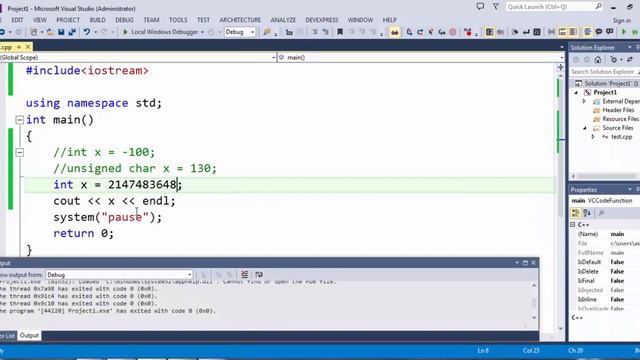This screenshot has width=640, height=360.
Task: Toggle Word Wrap icon in Output toolbar
Action: [259, 274]
